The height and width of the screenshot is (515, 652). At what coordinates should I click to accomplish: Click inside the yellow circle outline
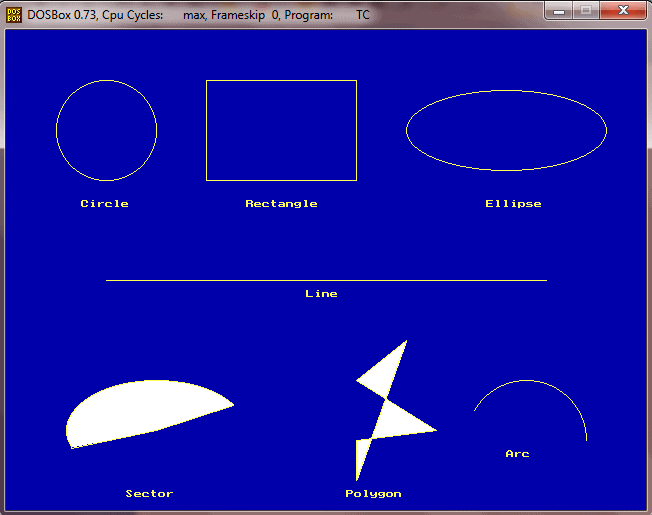(x=106, y=130)
